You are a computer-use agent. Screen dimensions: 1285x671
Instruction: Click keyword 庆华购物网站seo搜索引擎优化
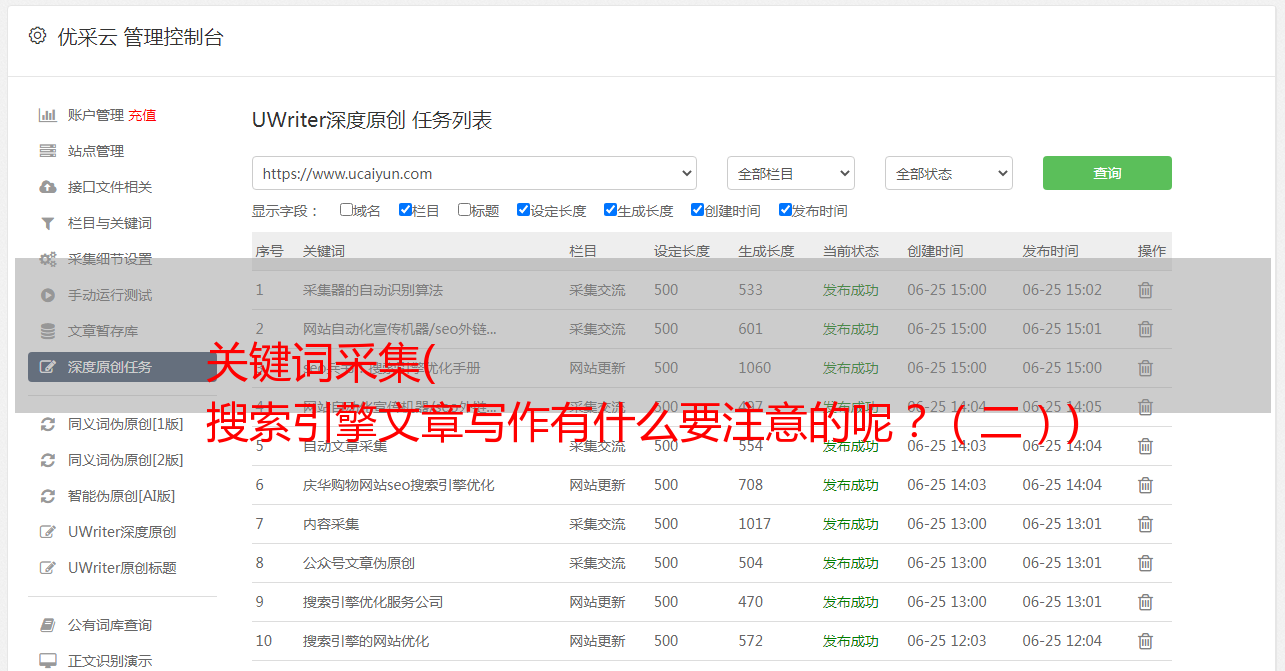pyautogui.click(x=399, y=485)
